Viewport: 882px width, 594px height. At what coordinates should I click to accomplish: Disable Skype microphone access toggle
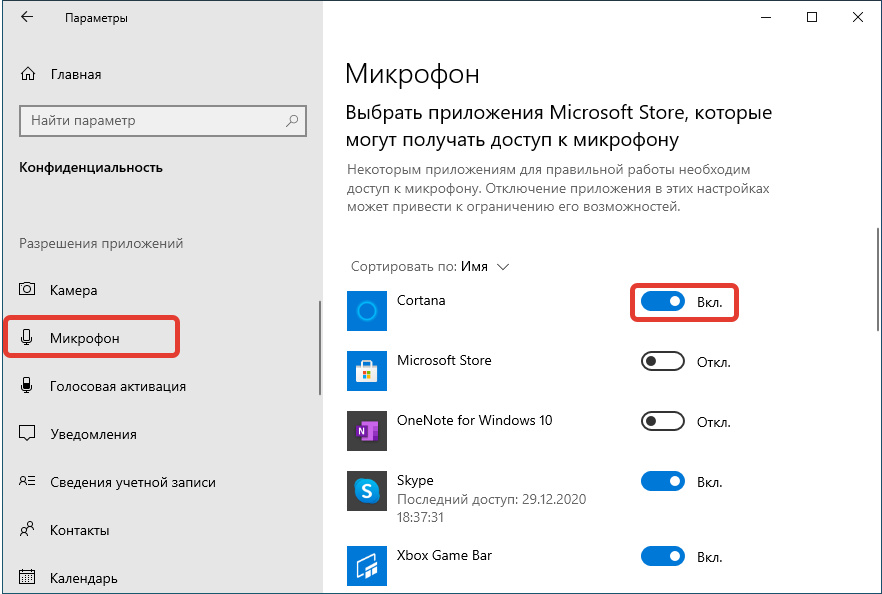click(x=662, y=482)
